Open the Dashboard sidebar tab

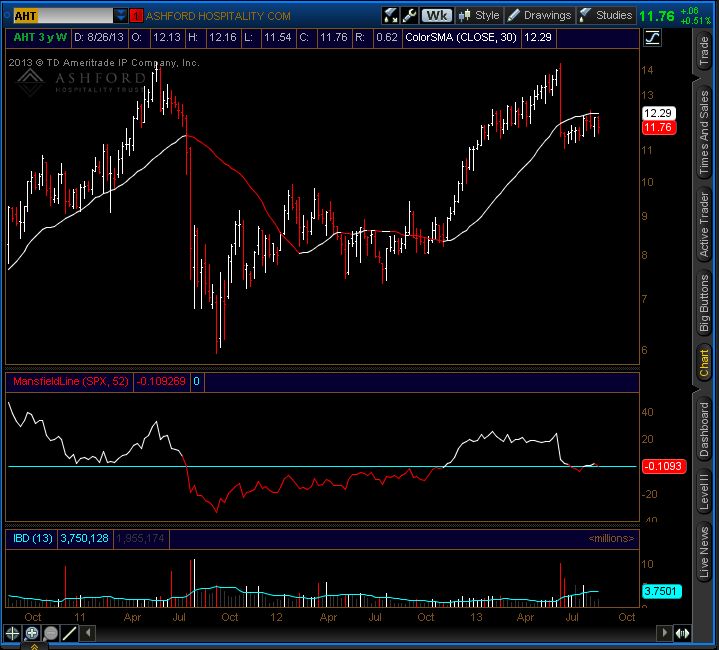pos(704,430)
